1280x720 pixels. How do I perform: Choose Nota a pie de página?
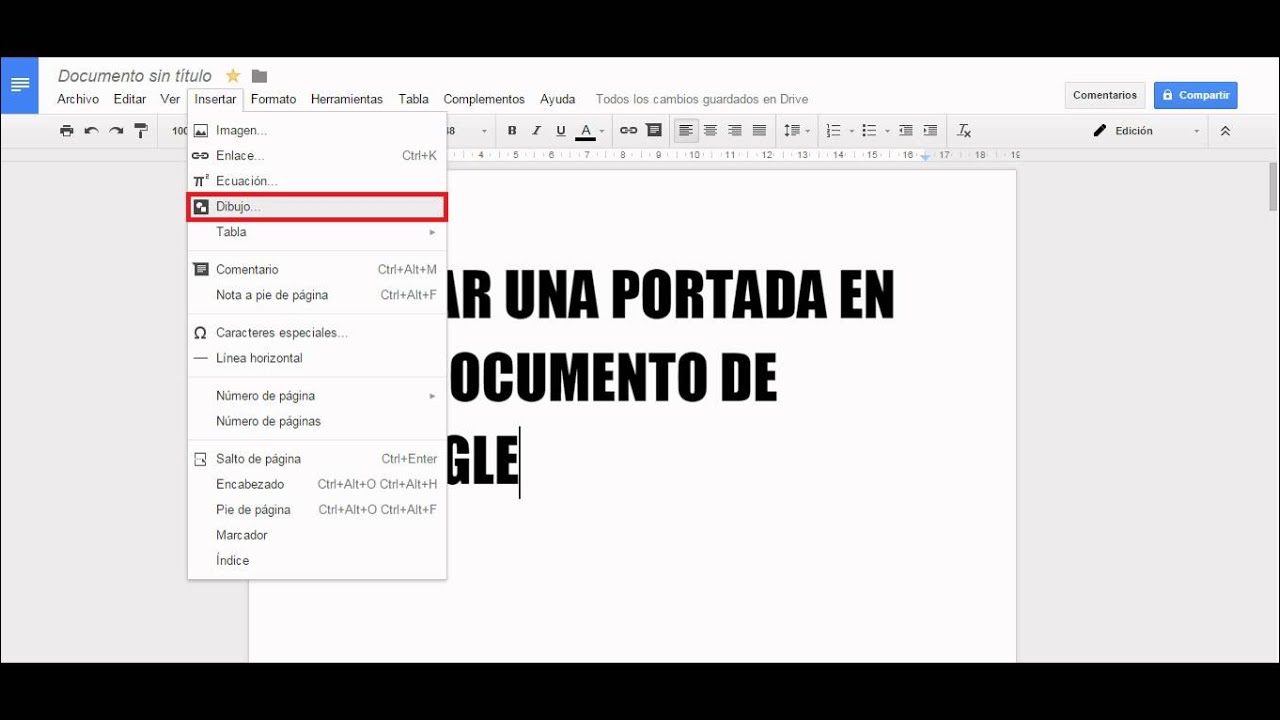pos(317,295)
